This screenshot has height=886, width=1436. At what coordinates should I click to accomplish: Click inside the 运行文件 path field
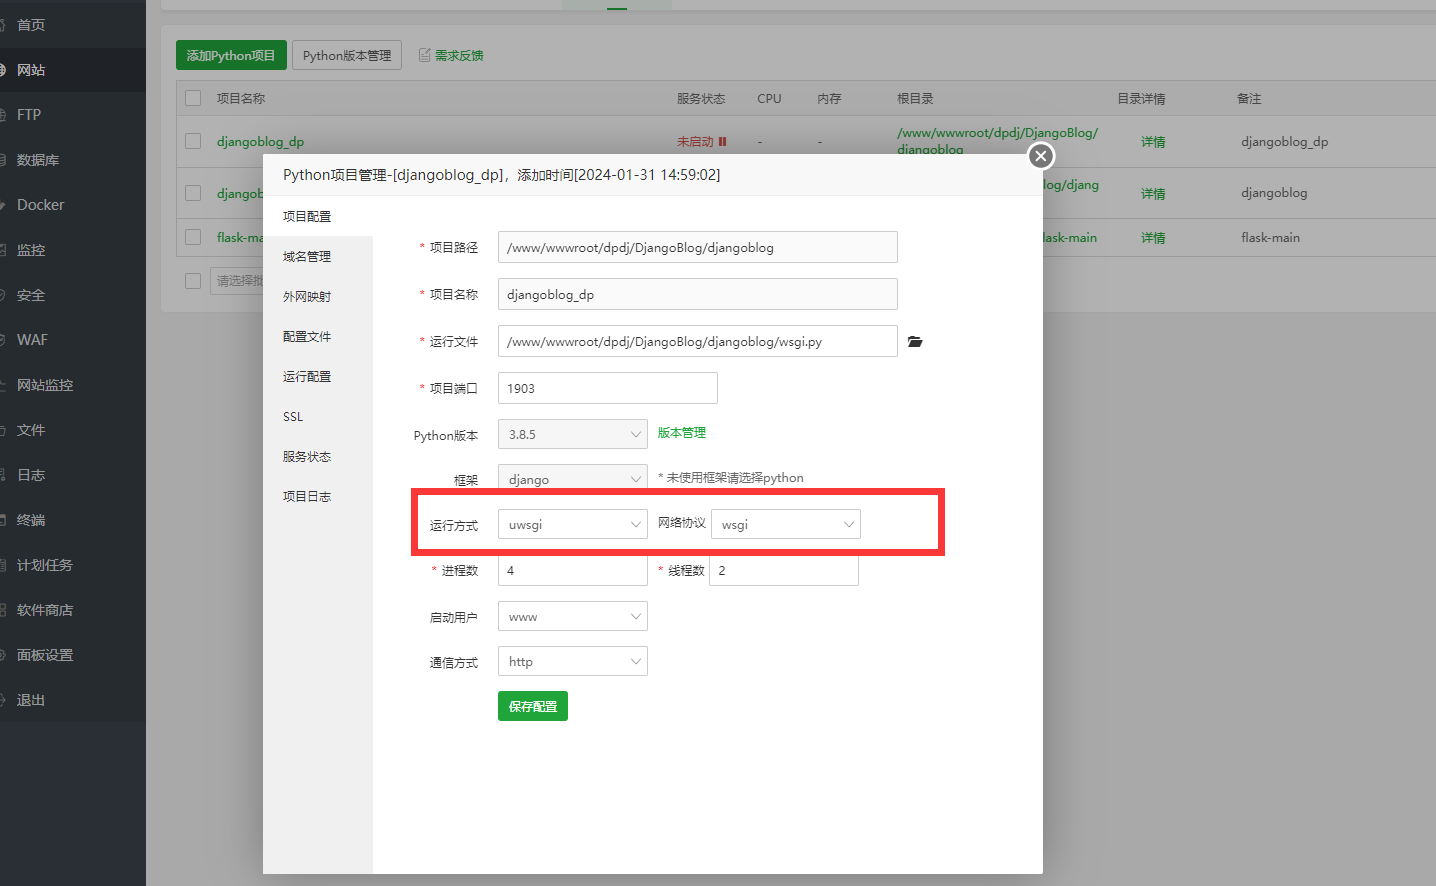(698, 341)
